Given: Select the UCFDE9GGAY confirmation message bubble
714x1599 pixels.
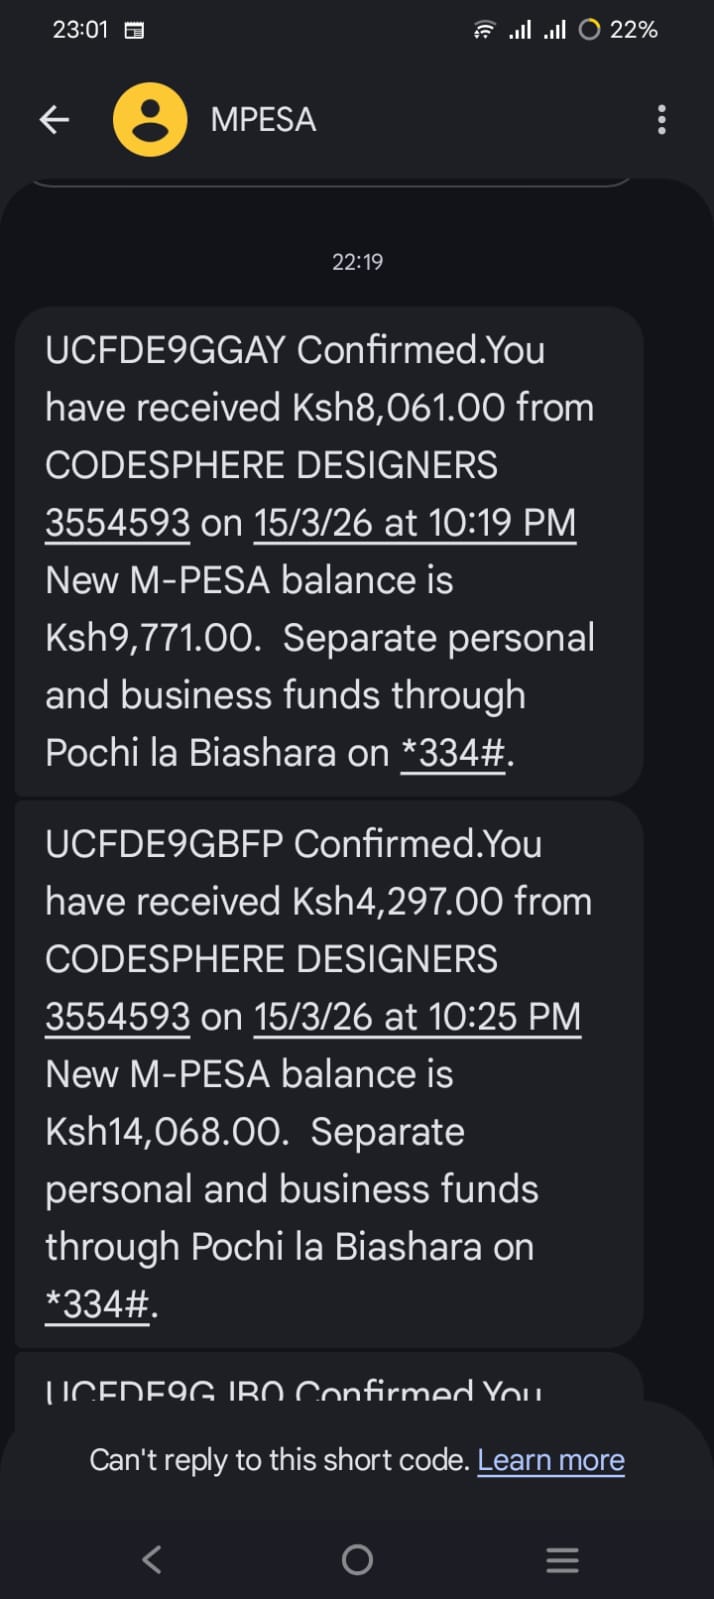Looking at the screenshot, I should [x=328, y=551].
